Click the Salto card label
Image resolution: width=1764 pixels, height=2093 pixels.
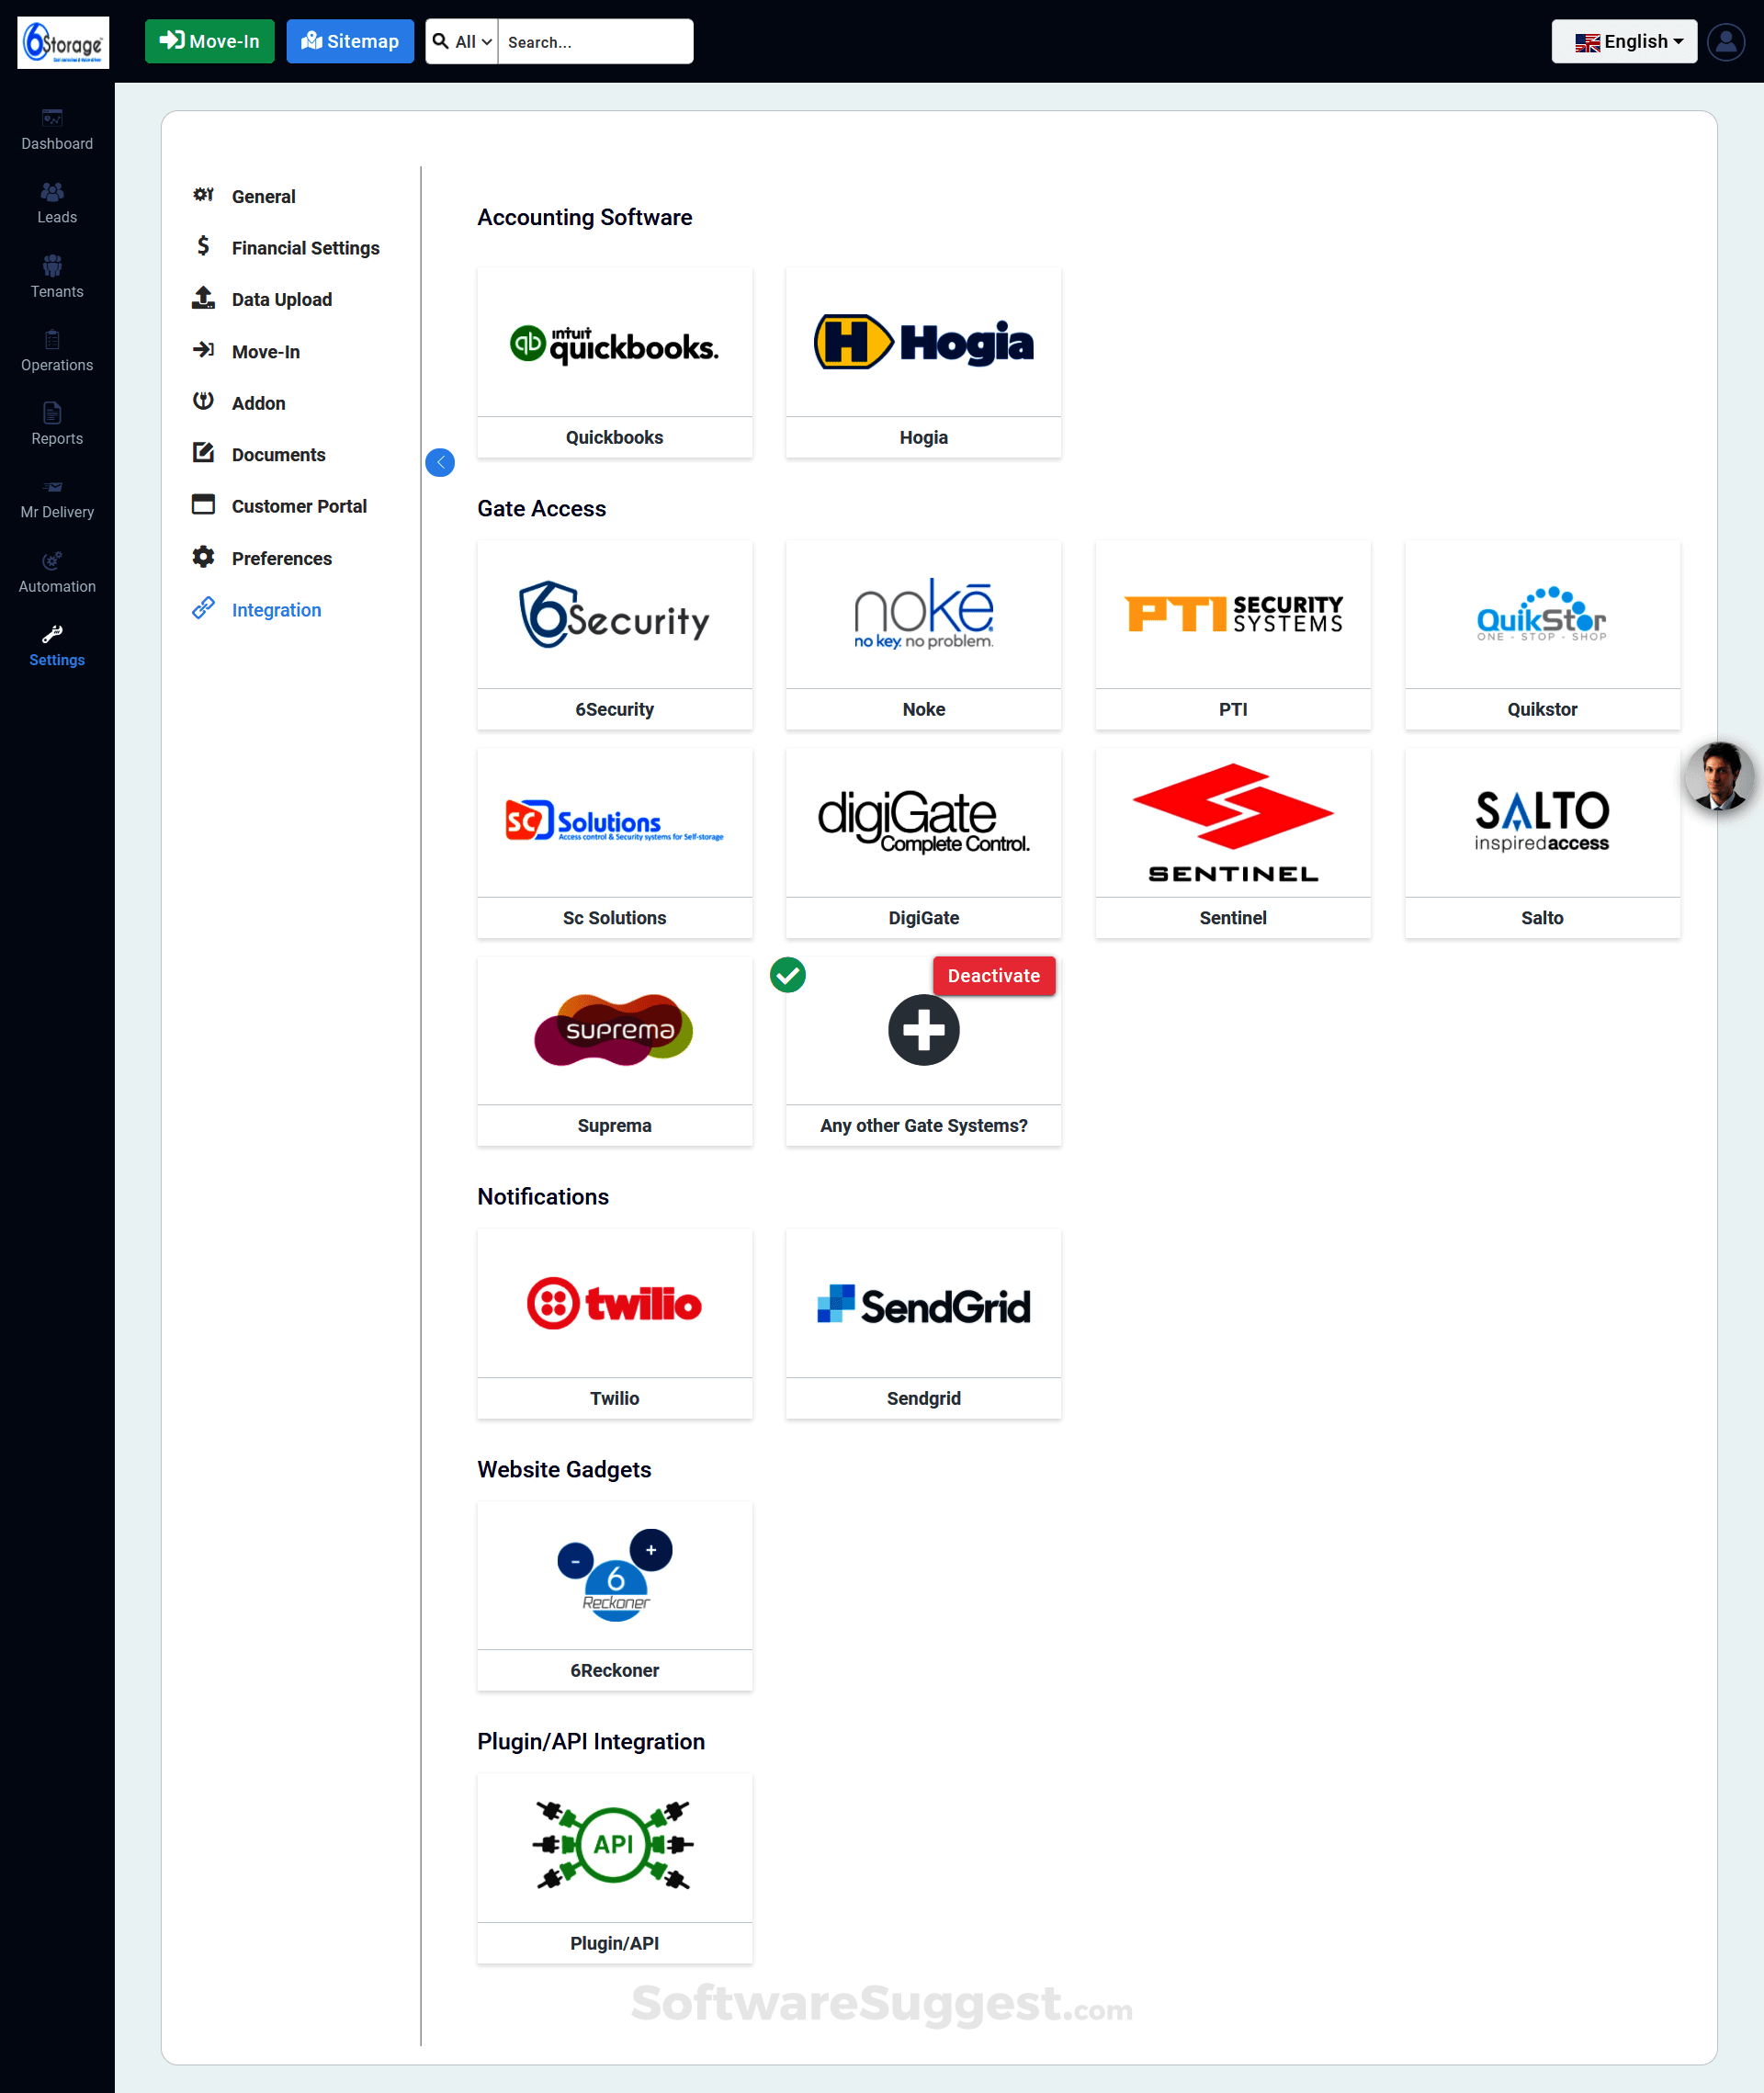pos(1541,917)
